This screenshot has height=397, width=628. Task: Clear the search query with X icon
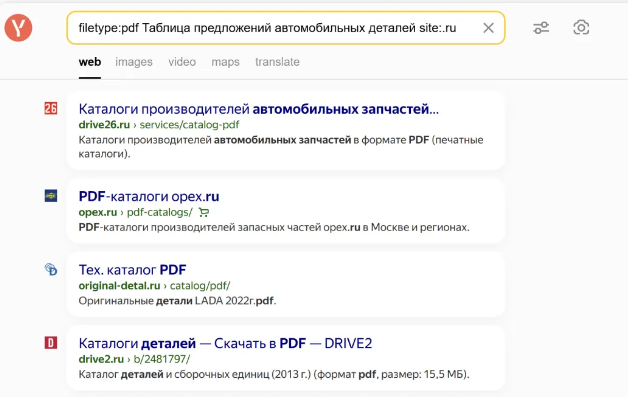[x=488, y=28]
